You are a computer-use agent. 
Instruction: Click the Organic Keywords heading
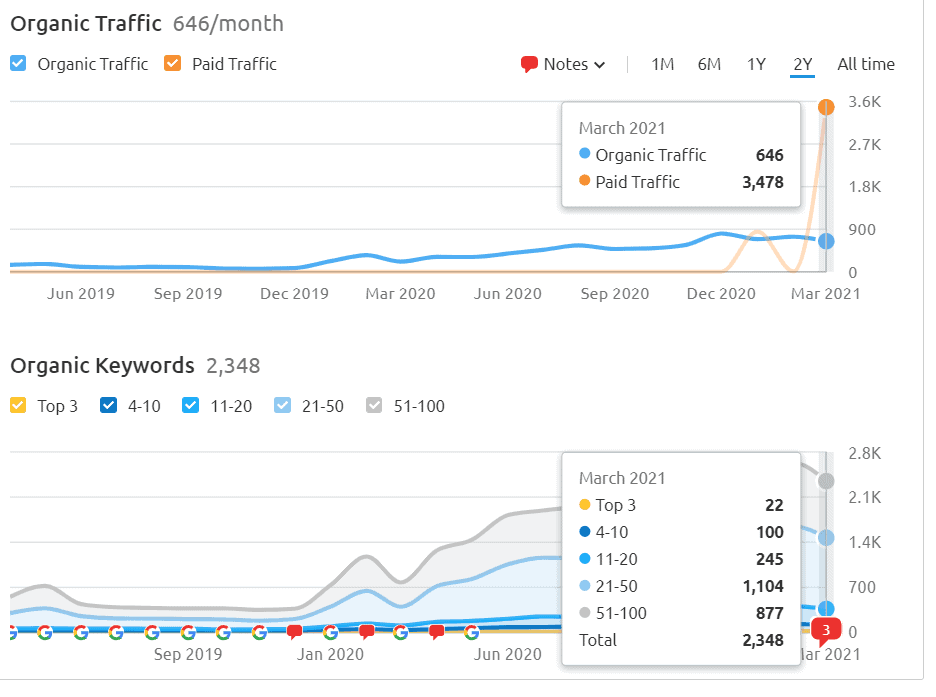tap(103, 365)
